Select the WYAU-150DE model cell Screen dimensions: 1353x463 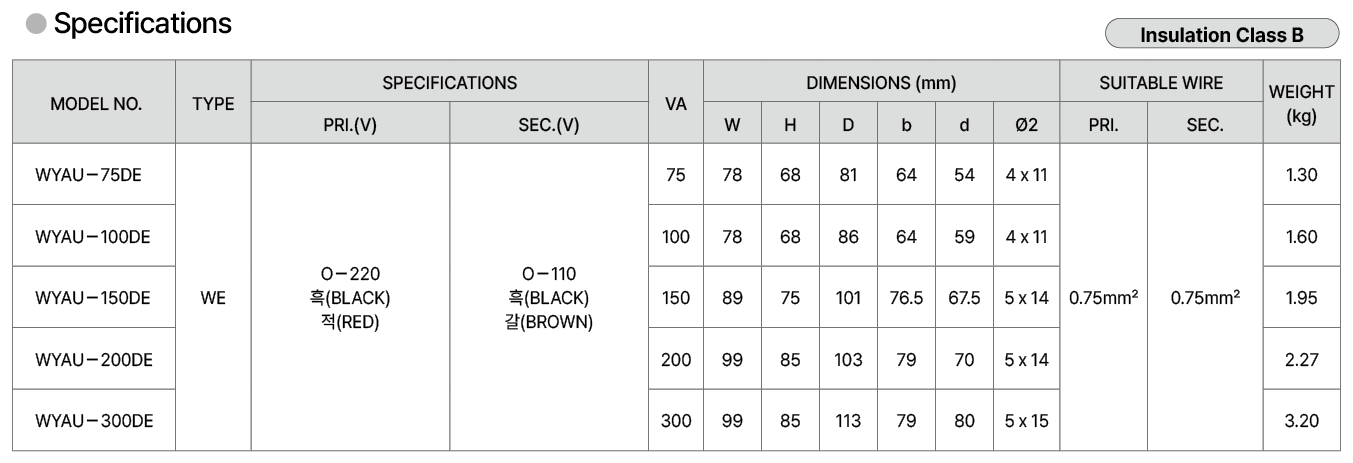(x=92, y=298)
